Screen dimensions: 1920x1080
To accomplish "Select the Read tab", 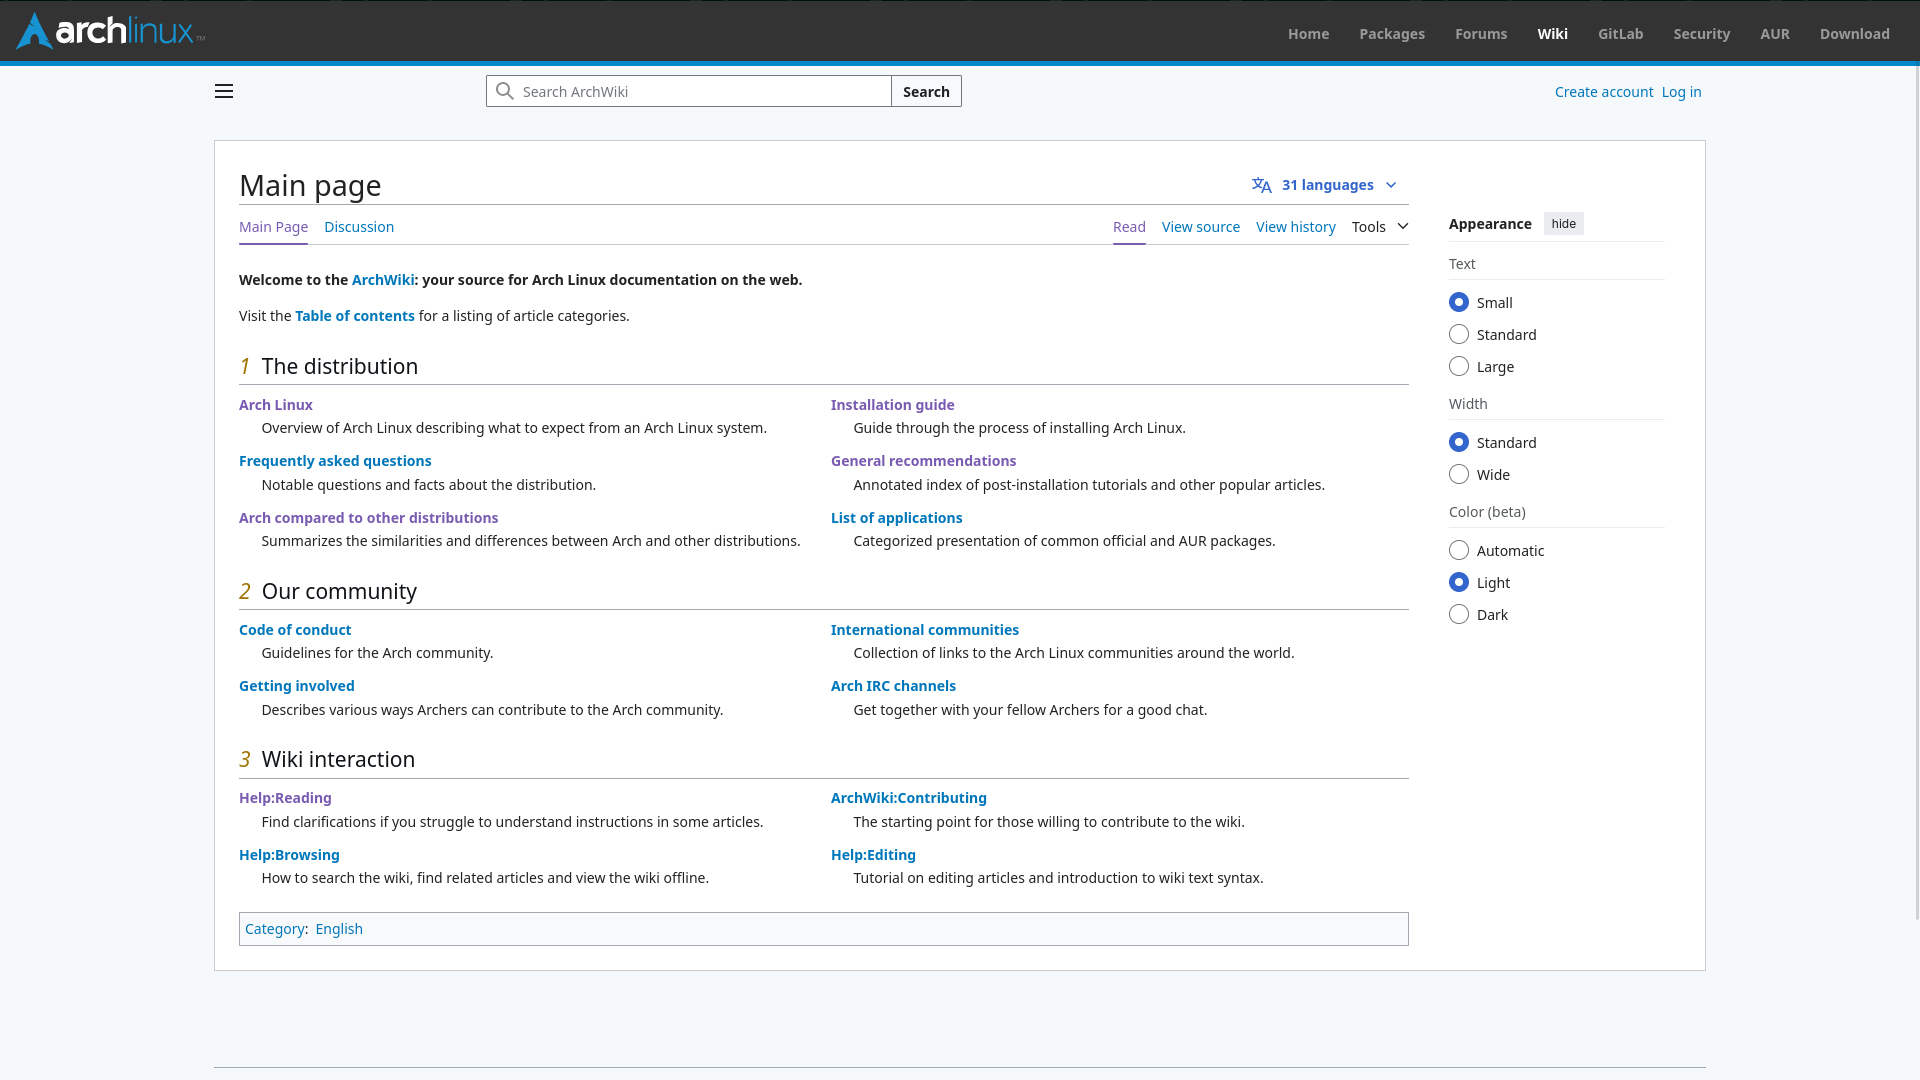I will [x=1129, y=227].
